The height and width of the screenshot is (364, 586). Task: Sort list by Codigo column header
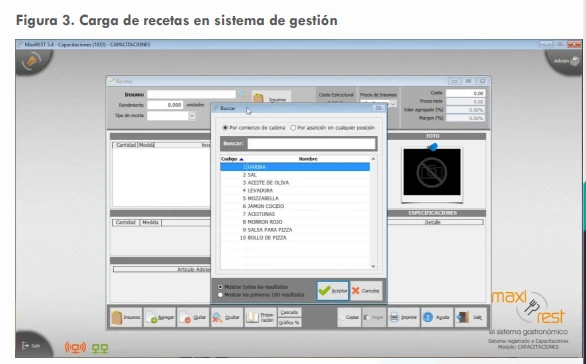click(233, 159)
